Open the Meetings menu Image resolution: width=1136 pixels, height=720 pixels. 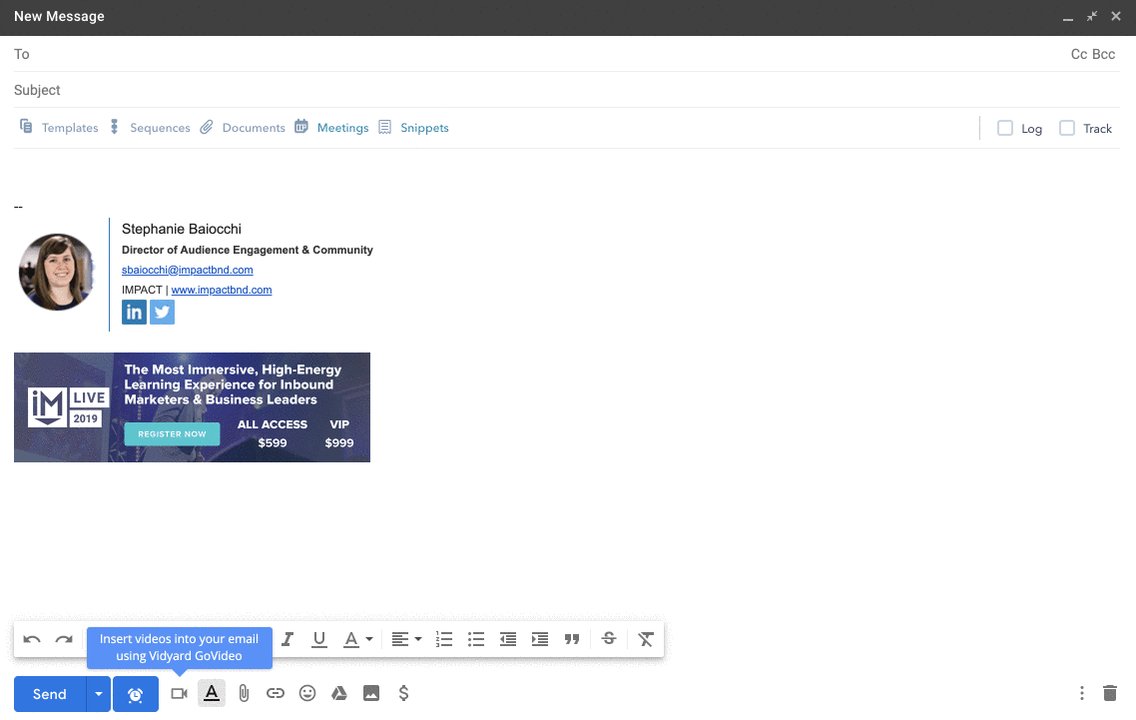tap(331, 127)
